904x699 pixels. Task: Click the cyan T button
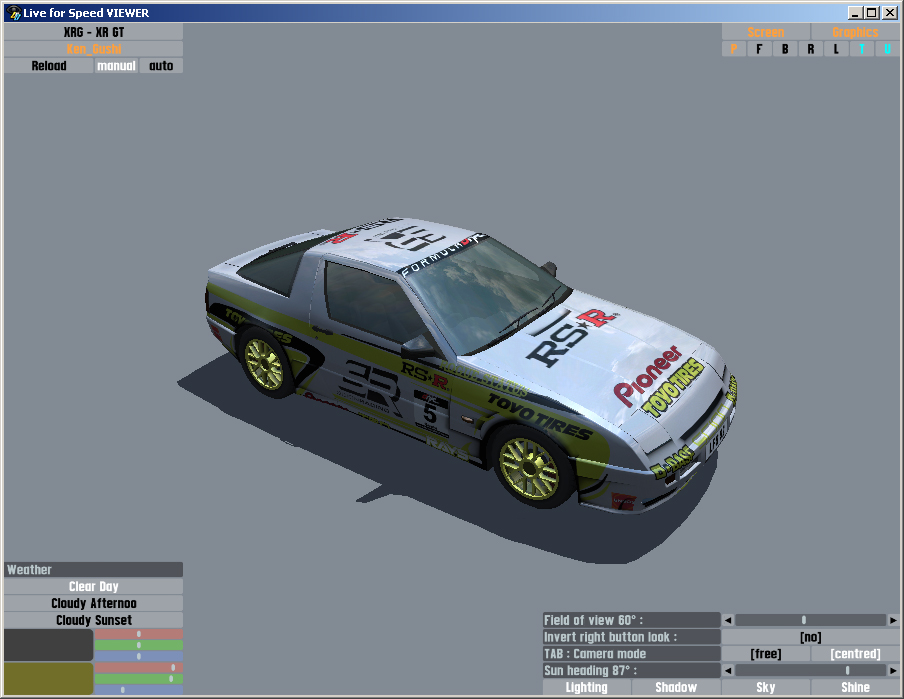[862, 49]
